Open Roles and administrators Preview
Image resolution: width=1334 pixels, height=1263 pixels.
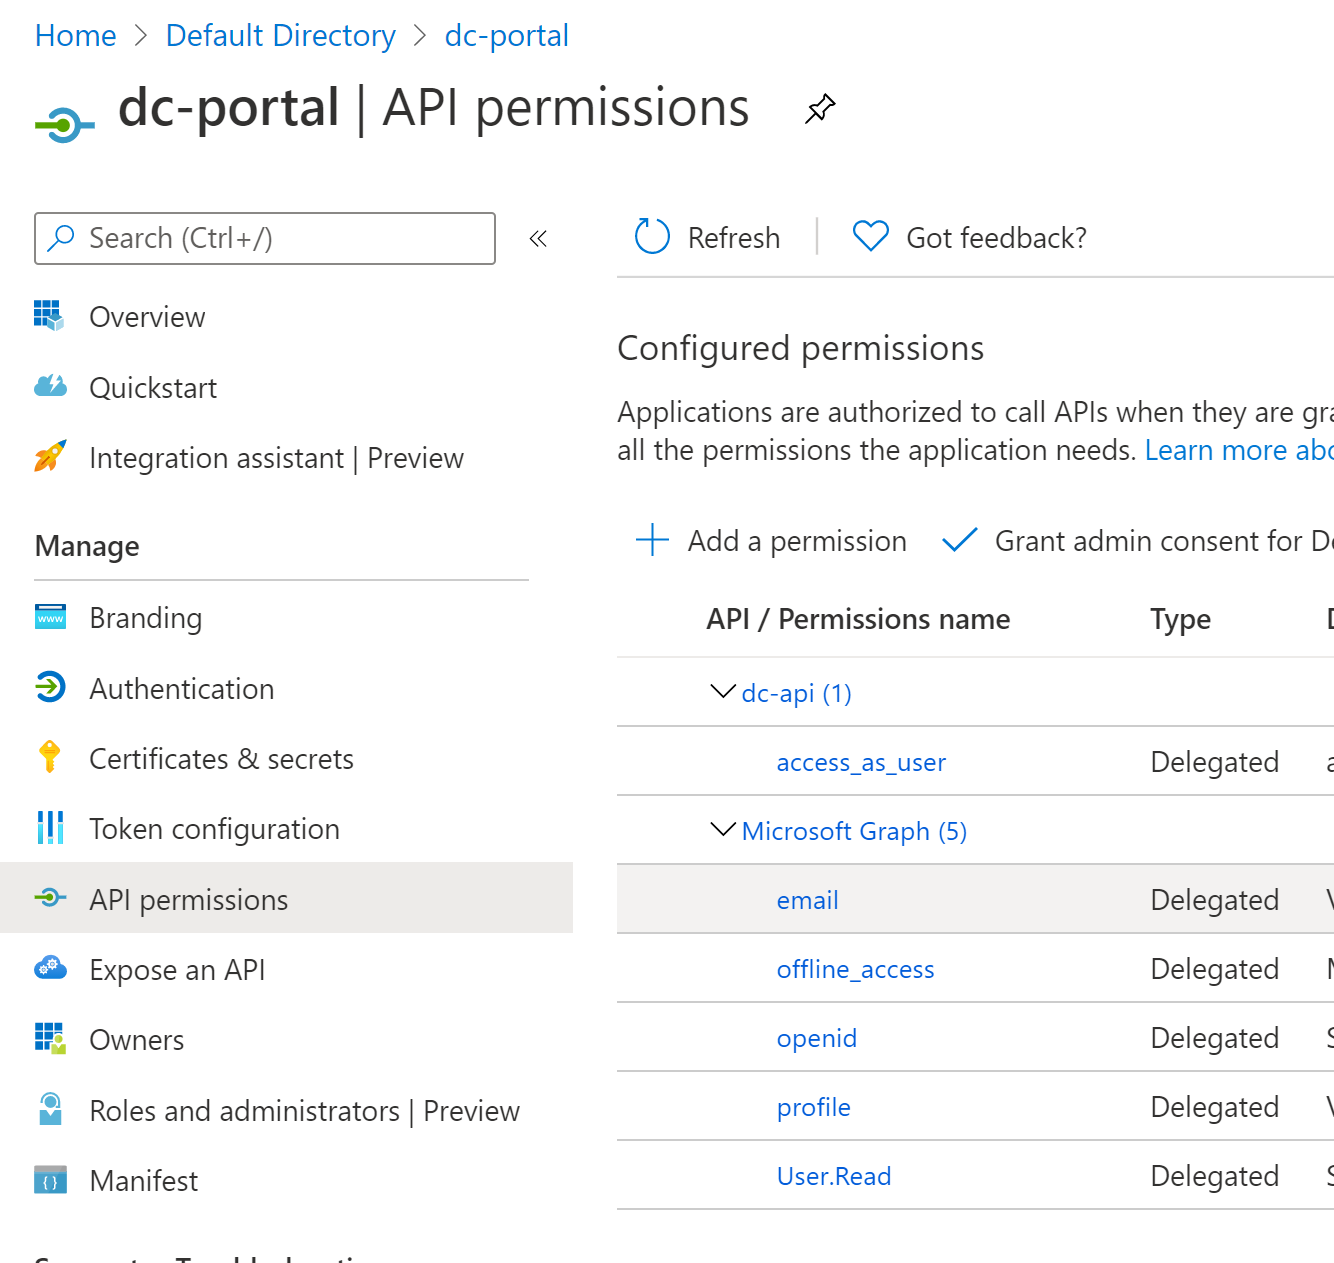coord(304,1110)
